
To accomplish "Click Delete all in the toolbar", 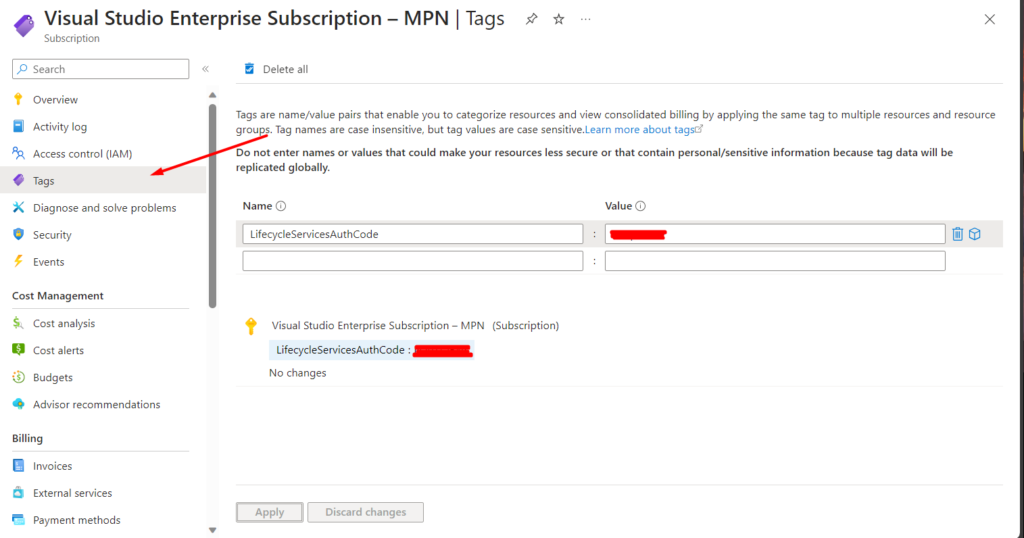I will pos(276,69).
